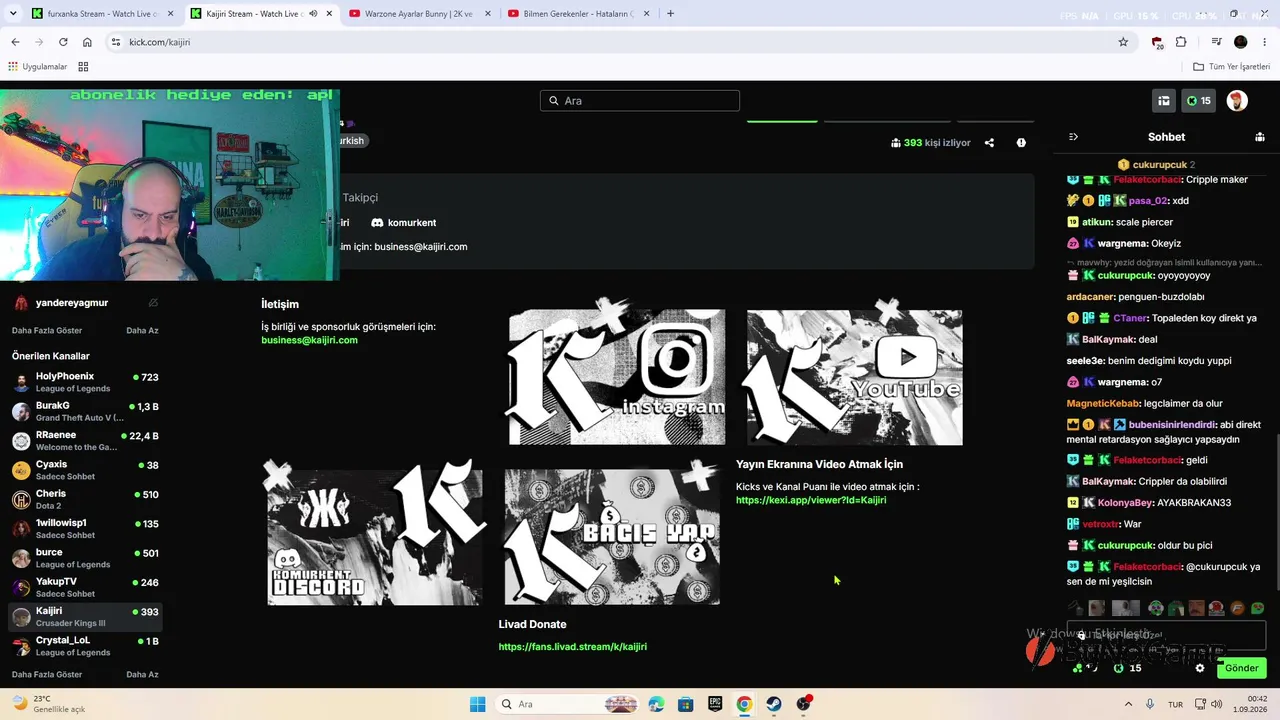Collapse the chat panel with arrow icon
The image size is (1280, 720).
coord(1073,137)
